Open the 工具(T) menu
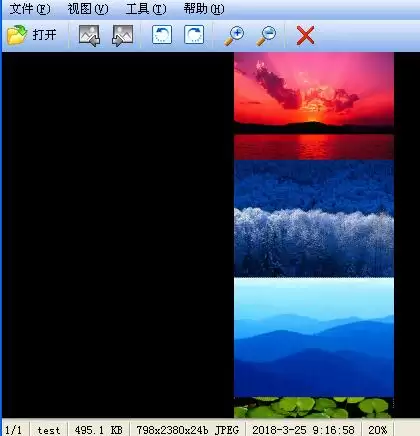 click(146, 9)
